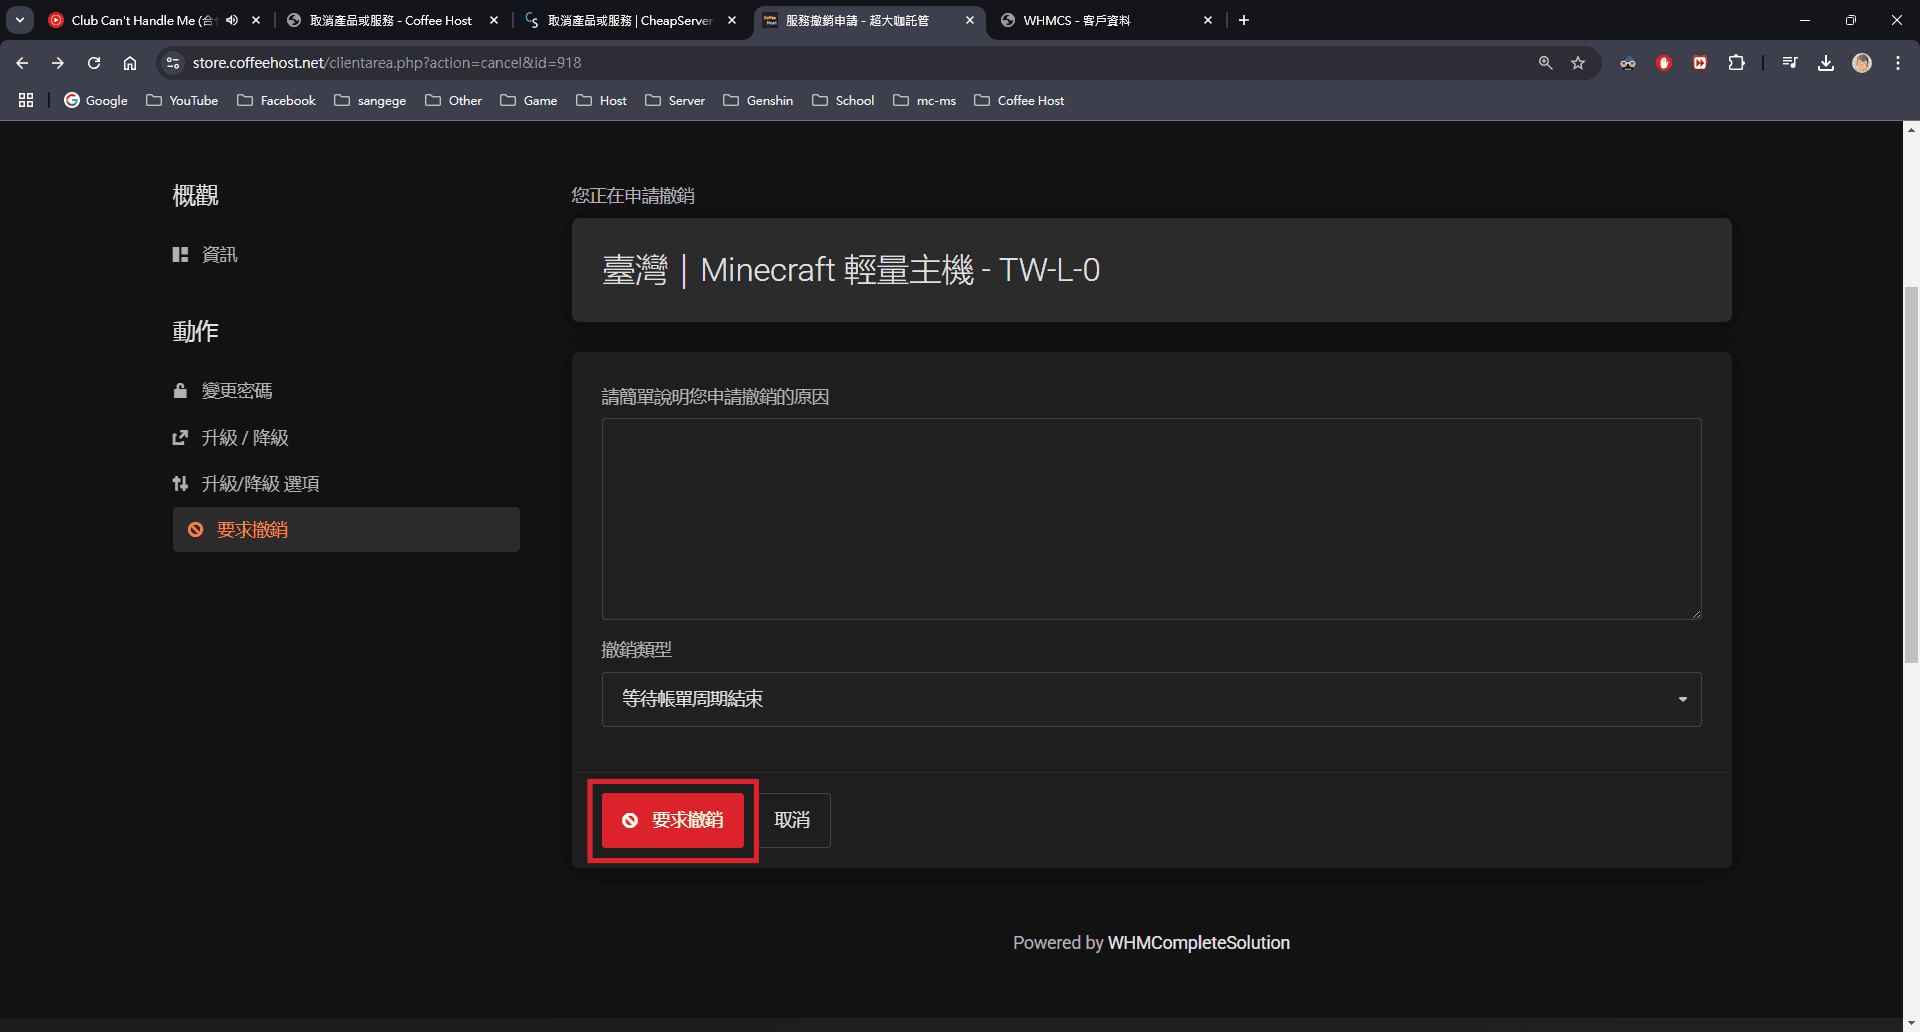Screen dimensions: 1920x1032
Task: Open Facebook bookmark folder
Action: [x=276, y=100]
